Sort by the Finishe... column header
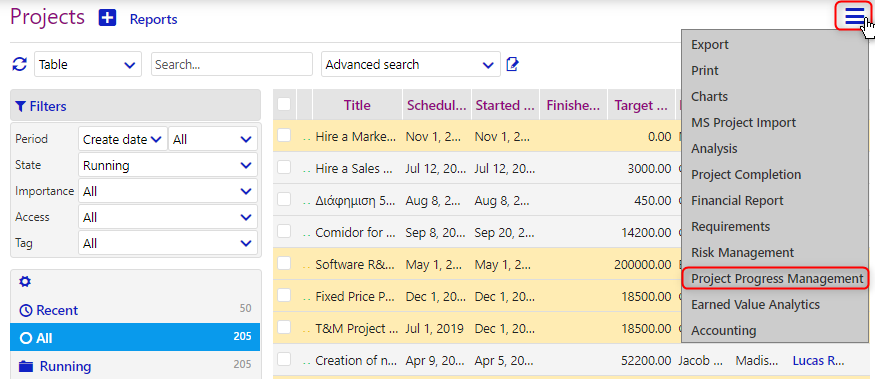 point(574,105)
